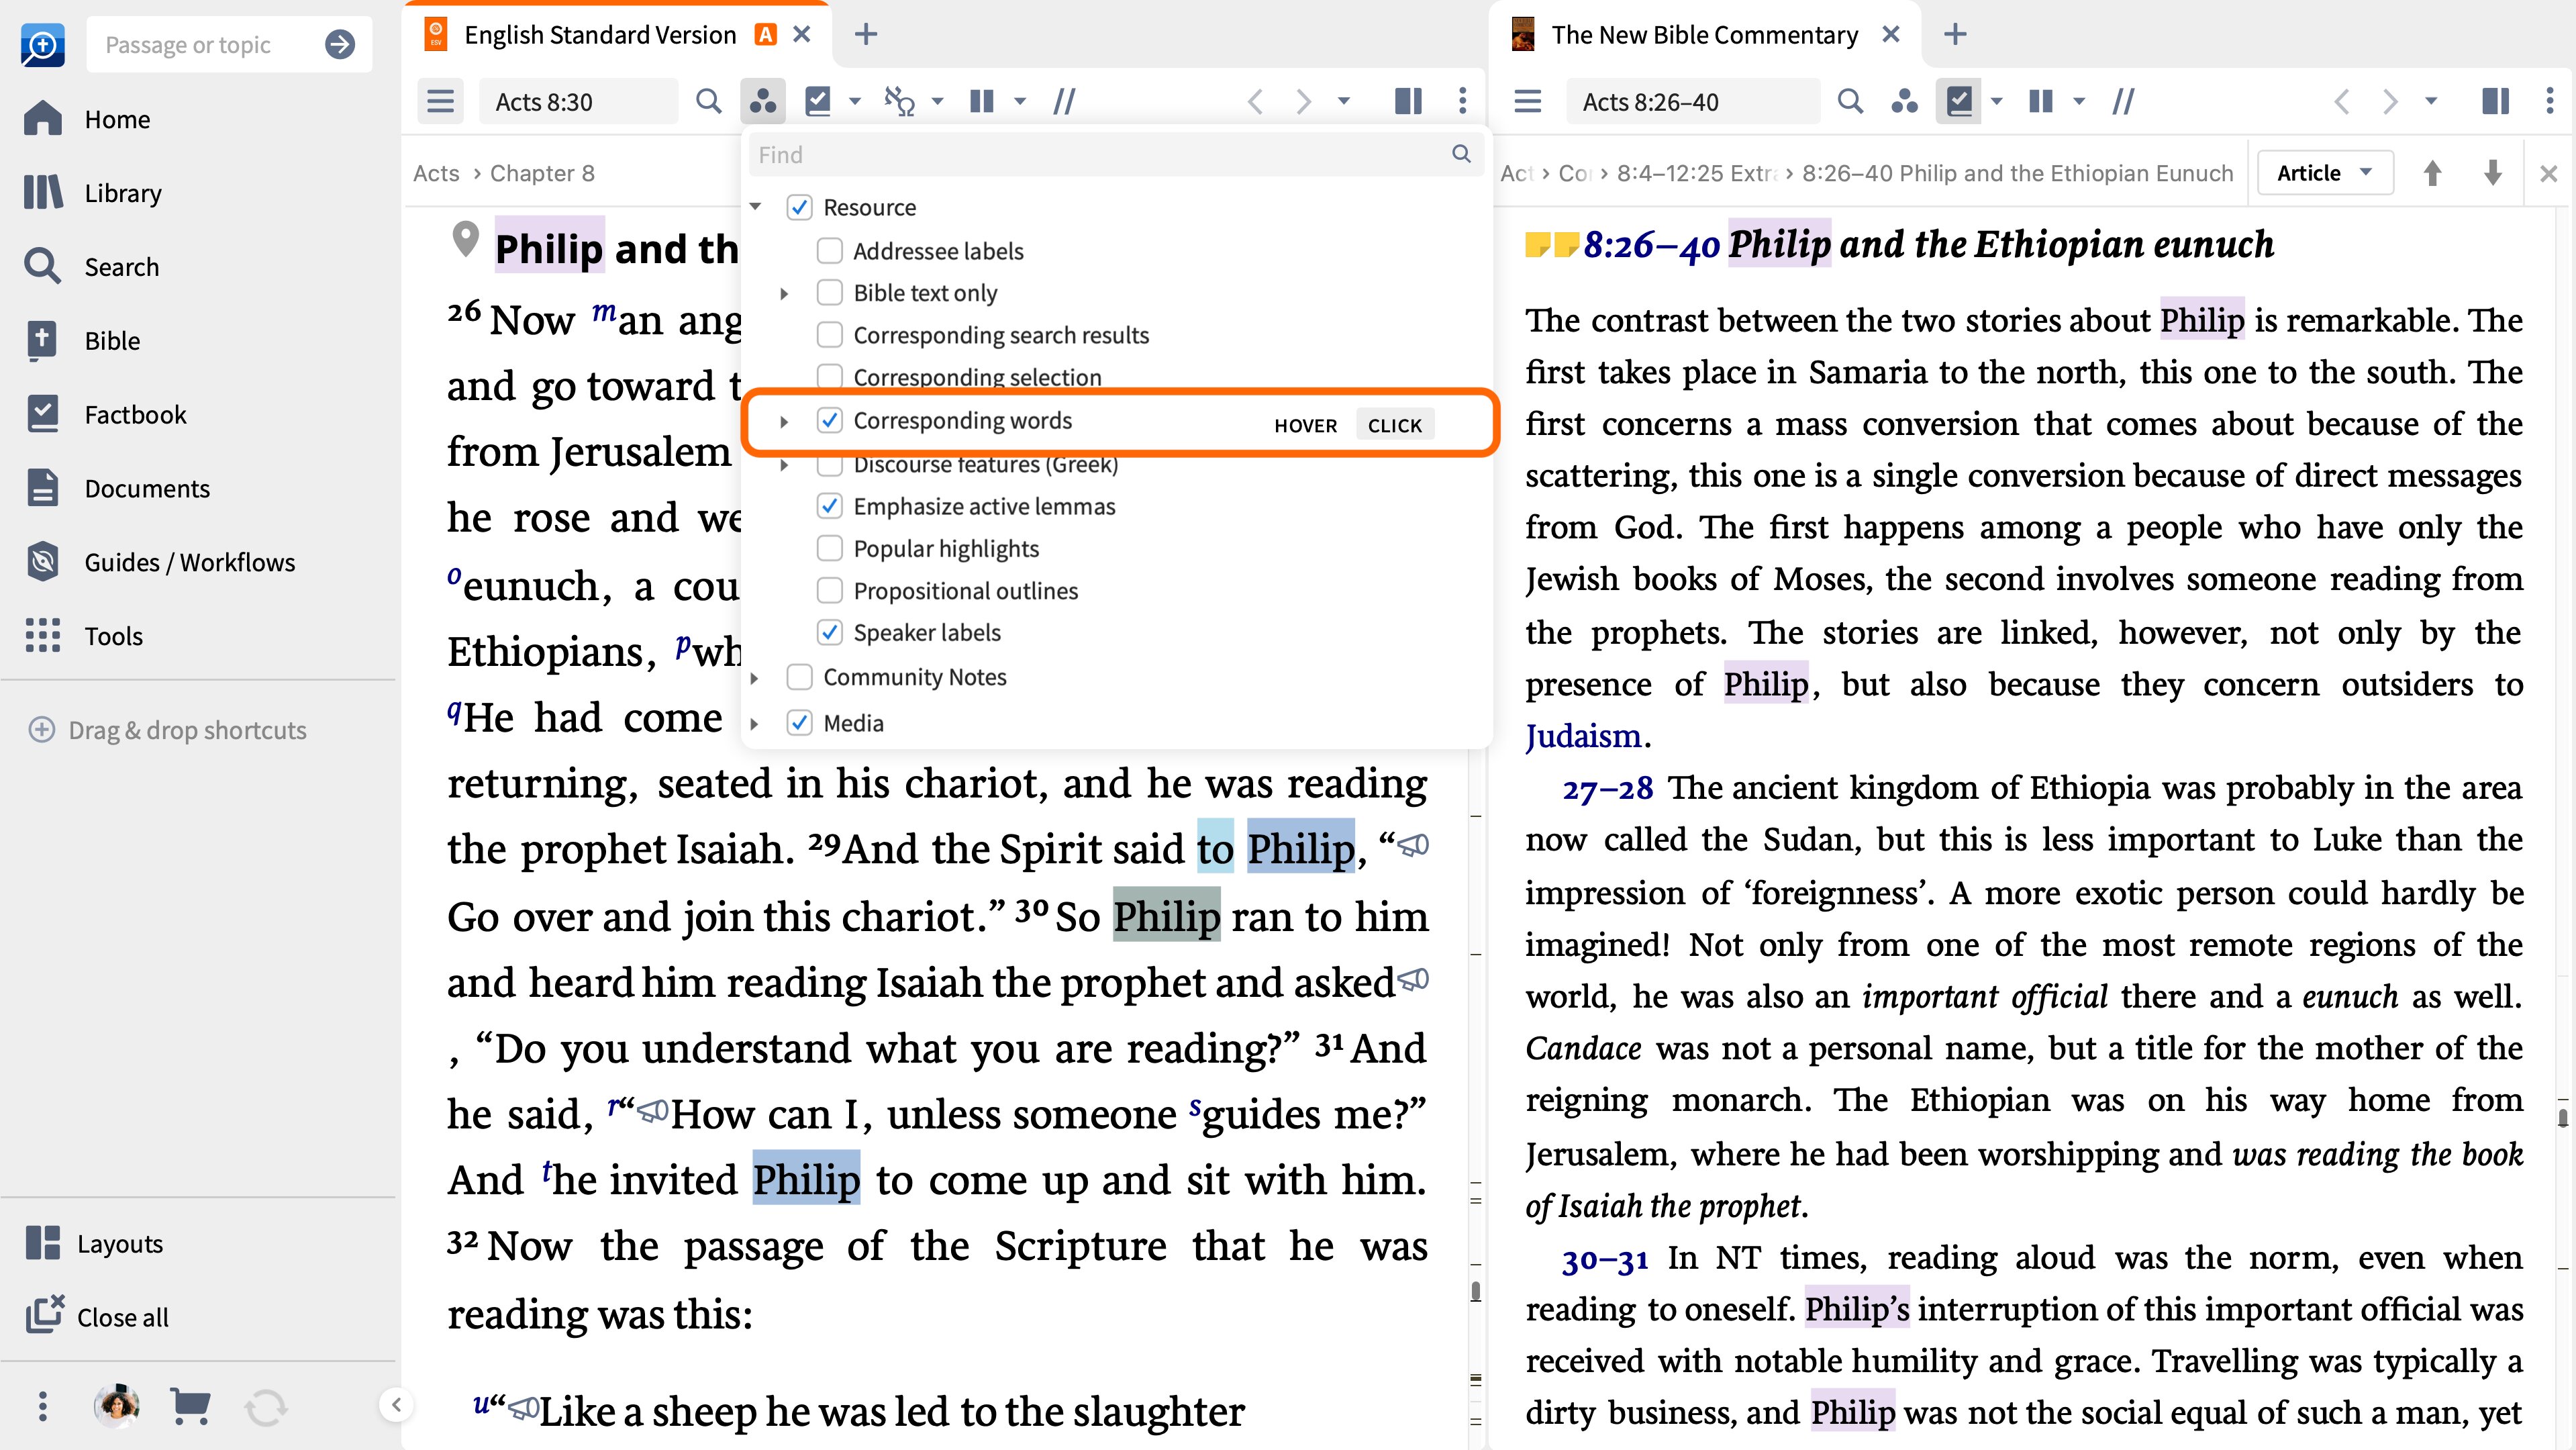Viewport: 2576px width, 1450px height.
Task: Go back in ESV panel history
Action: click(1255, 101)
